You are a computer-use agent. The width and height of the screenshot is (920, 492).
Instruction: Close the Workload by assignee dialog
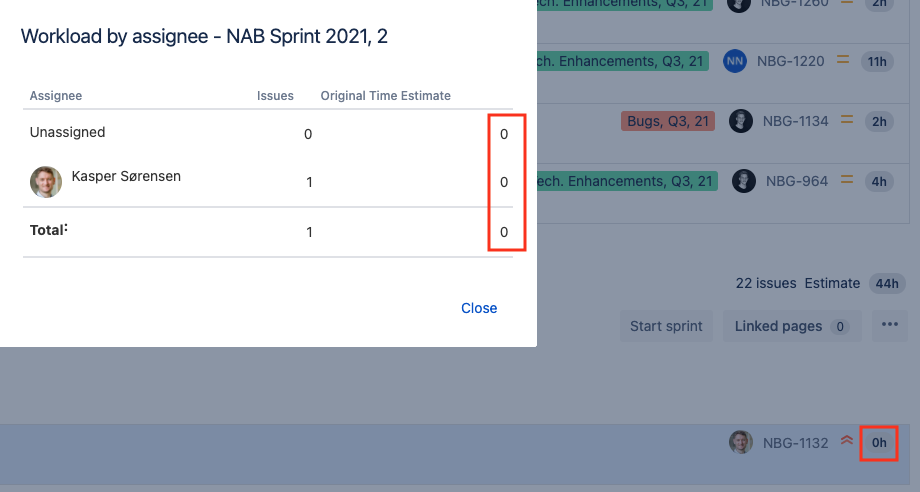click(x=479, y=308)
